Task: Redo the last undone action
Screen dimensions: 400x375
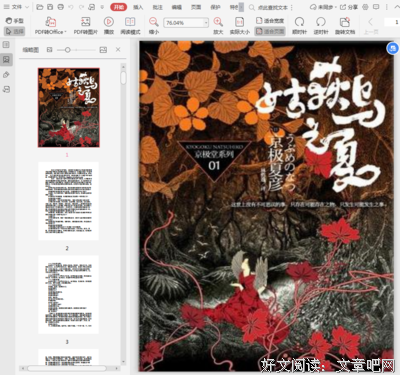Action: click(81, 7)
